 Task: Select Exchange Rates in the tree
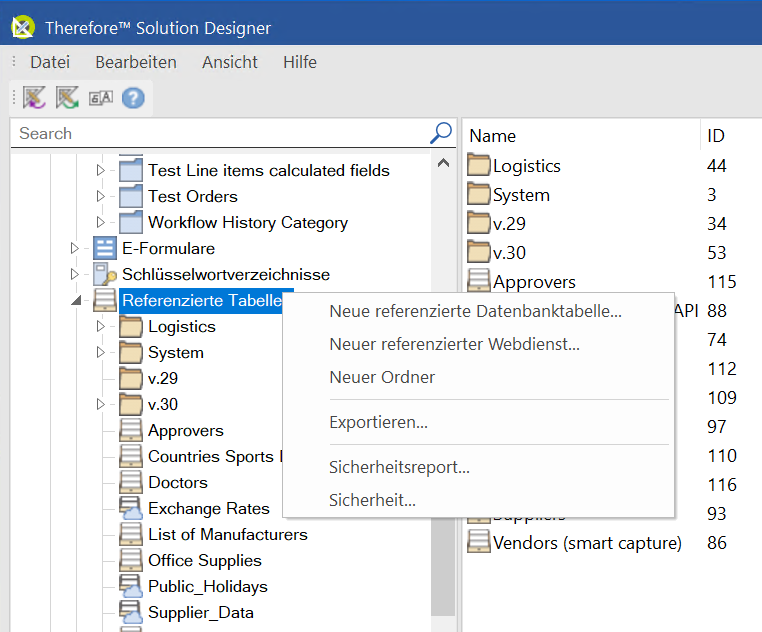[x=208, y=508]
